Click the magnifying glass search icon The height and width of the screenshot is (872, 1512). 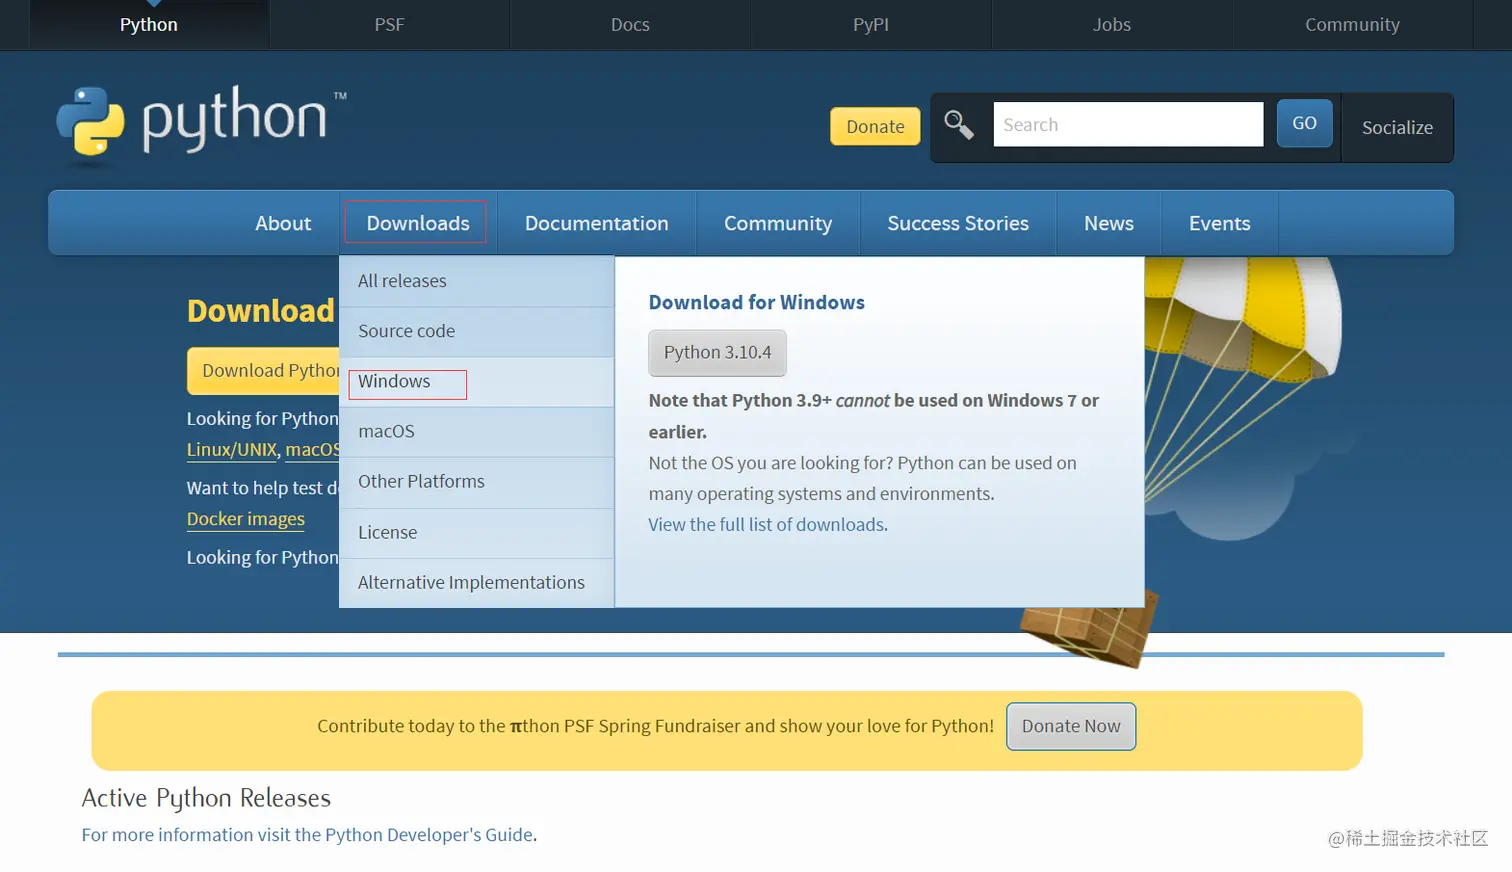pyautogui.click(x=959, y=125)
